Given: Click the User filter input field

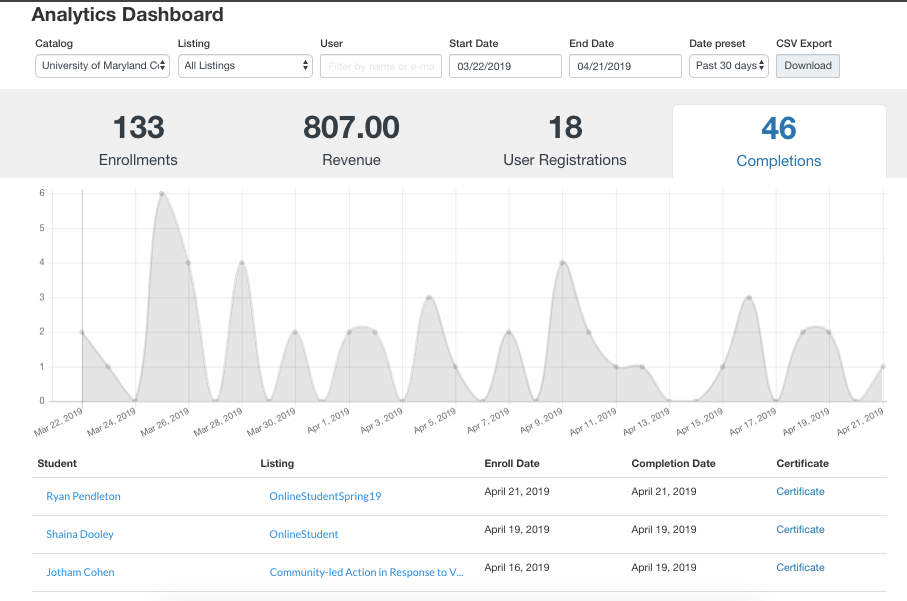Looking at the screenshot, I should (380, 66).
